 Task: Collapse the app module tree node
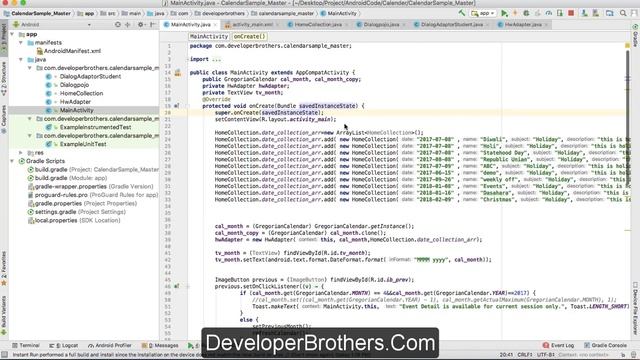coord(12,34)
